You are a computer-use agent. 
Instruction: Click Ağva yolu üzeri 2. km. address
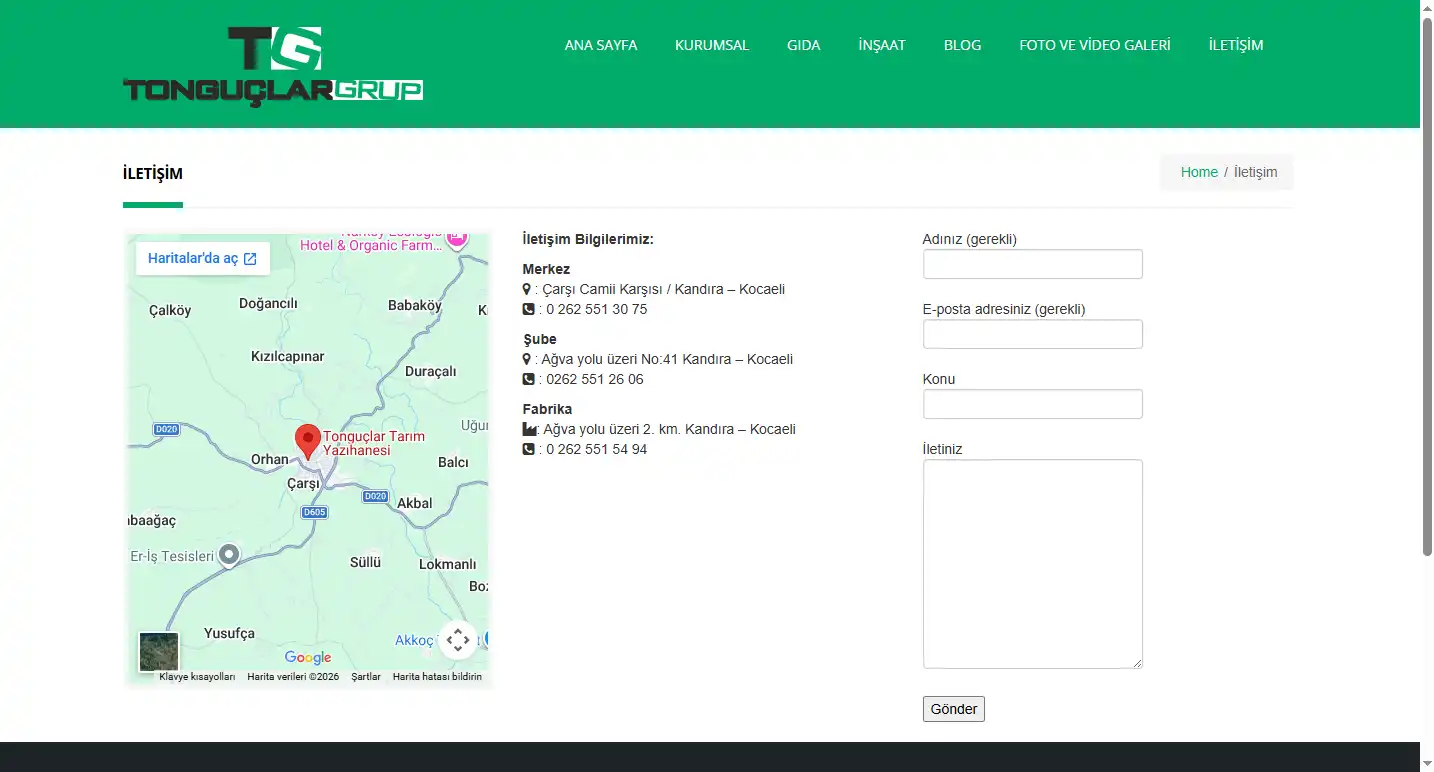click(669, 429)
